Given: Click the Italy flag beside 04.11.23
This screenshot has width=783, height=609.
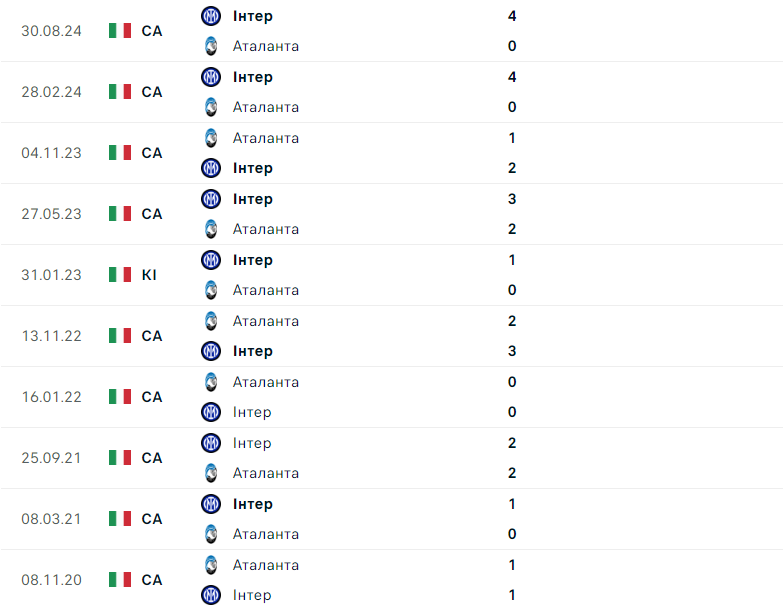Looking at the screenshot, I should [120, 153].
